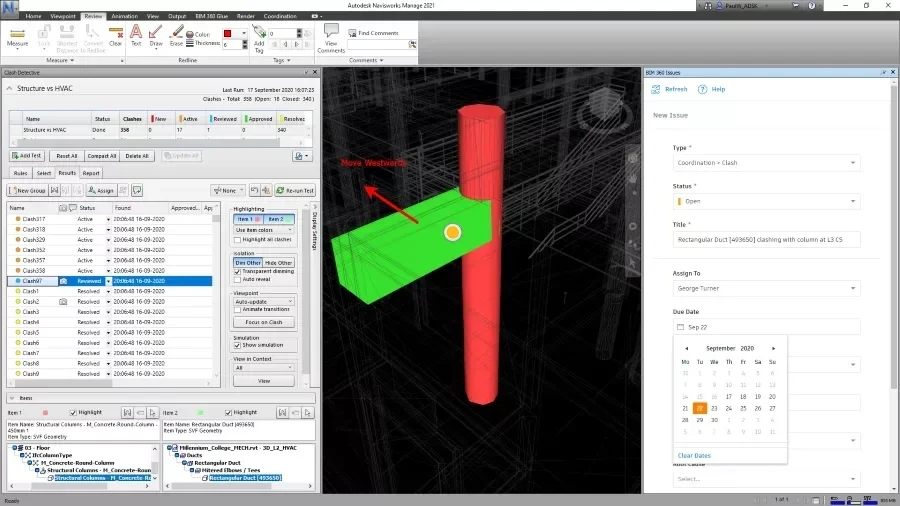Image resolution: width=900 pixels, height=506 pixels.
Task: Open View Comments from the ribbon
Action: coord(331,37)
